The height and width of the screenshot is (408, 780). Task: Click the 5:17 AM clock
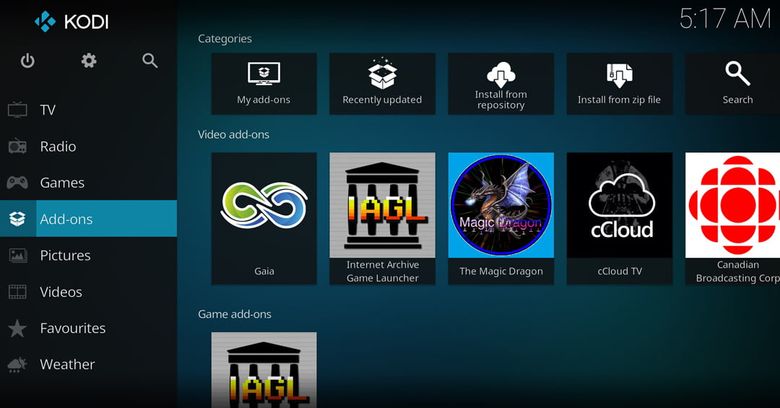725,19
